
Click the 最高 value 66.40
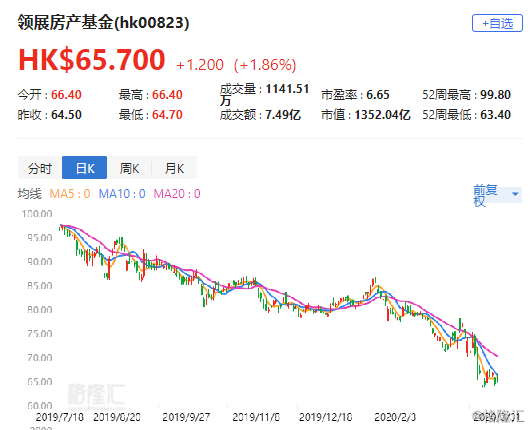[167, 95]
